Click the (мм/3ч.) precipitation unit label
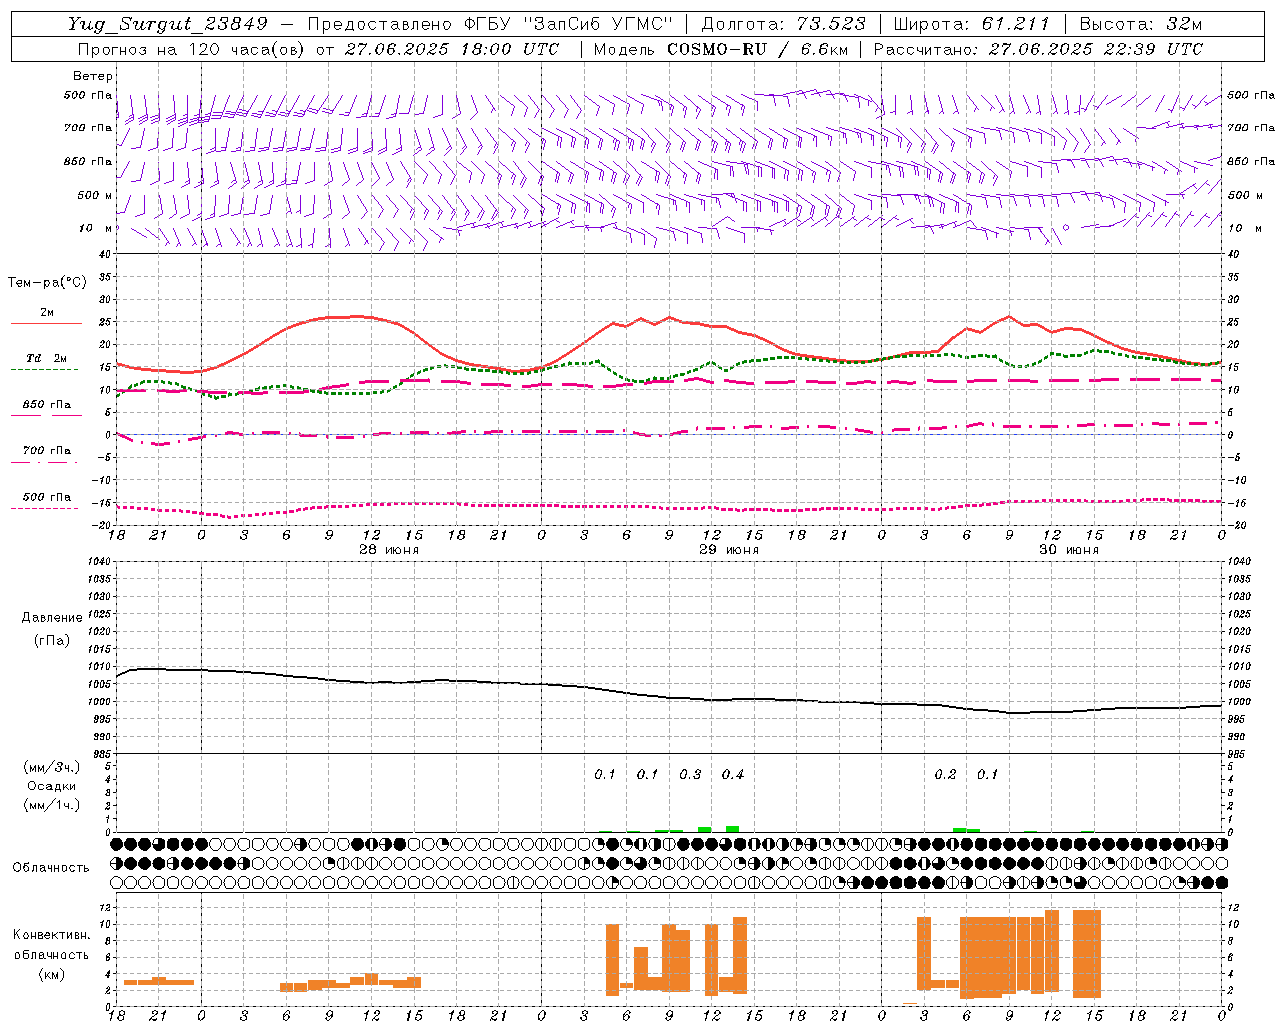Screen dimensions: 1280x1024 52,767
